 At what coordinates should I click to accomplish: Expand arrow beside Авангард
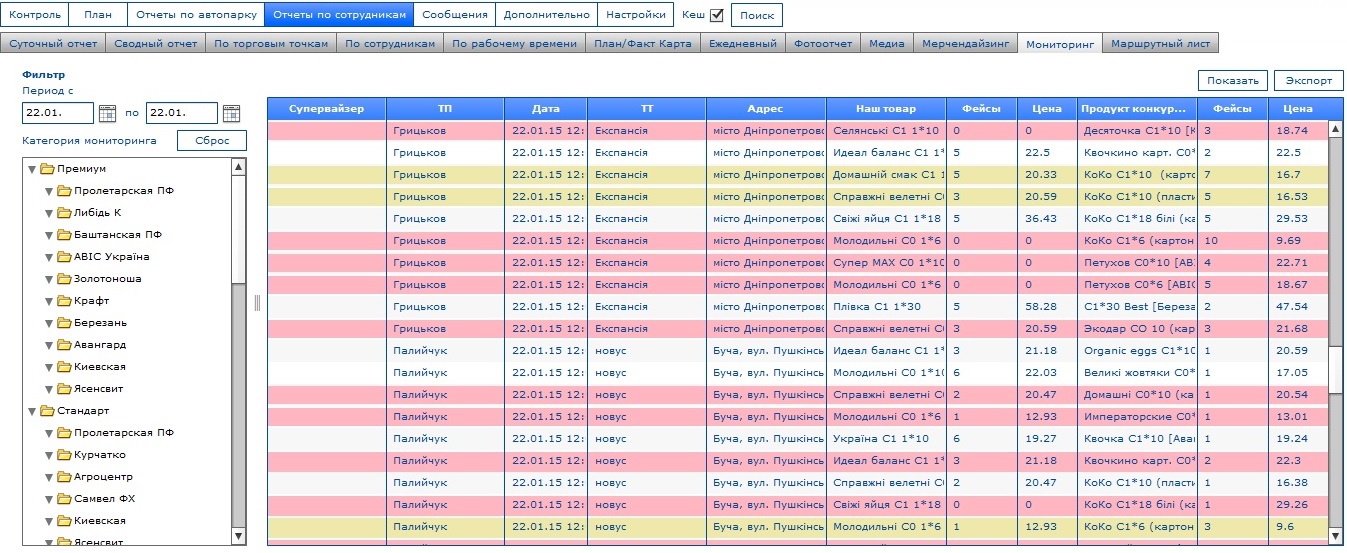point(48,345)
